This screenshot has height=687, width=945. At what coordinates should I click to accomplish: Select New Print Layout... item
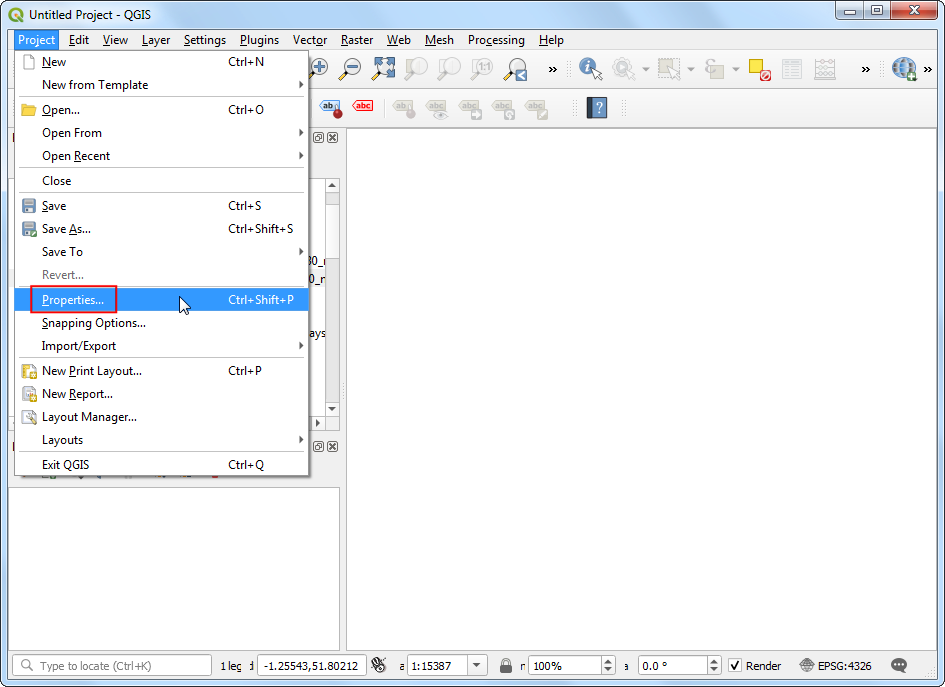pos(162,371)
